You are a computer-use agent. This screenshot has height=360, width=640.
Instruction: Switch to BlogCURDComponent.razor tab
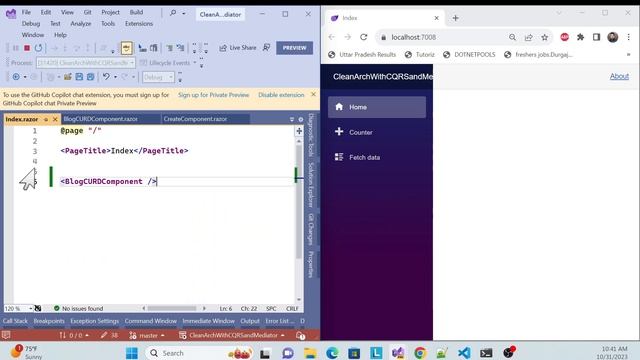pyautogui.click(x=100, y=119)
